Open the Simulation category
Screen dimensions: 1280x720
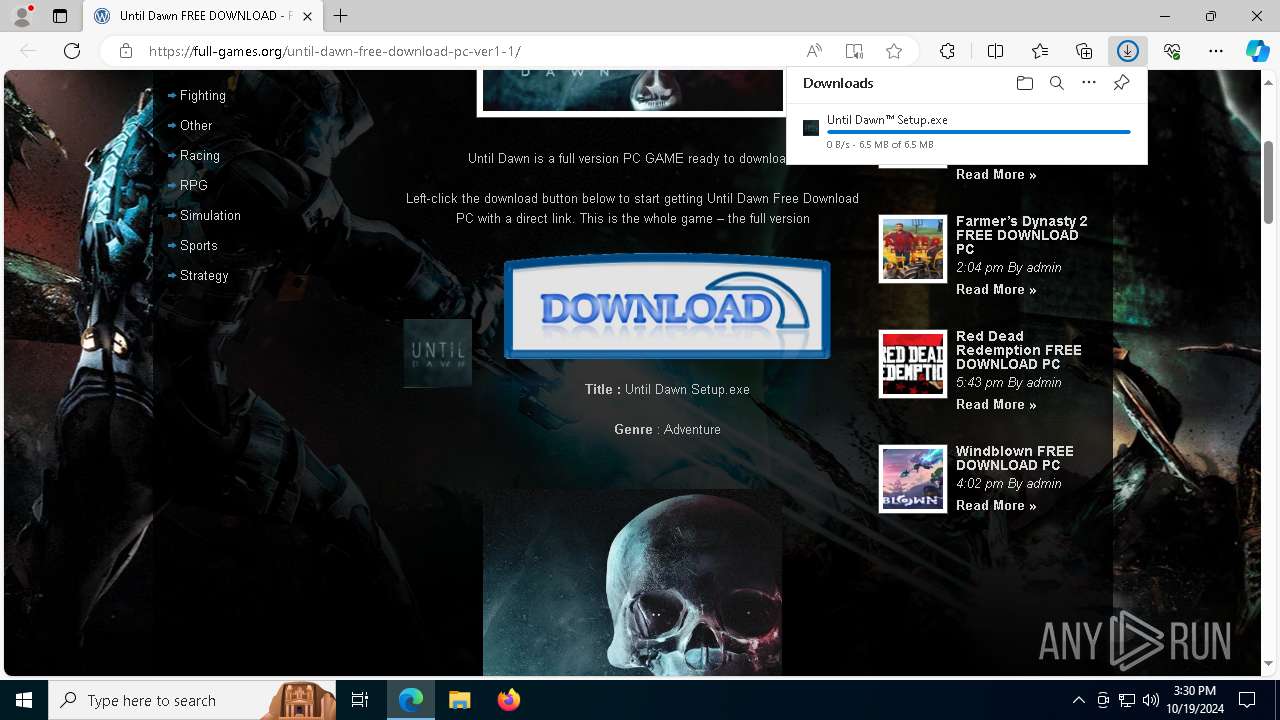210,216
